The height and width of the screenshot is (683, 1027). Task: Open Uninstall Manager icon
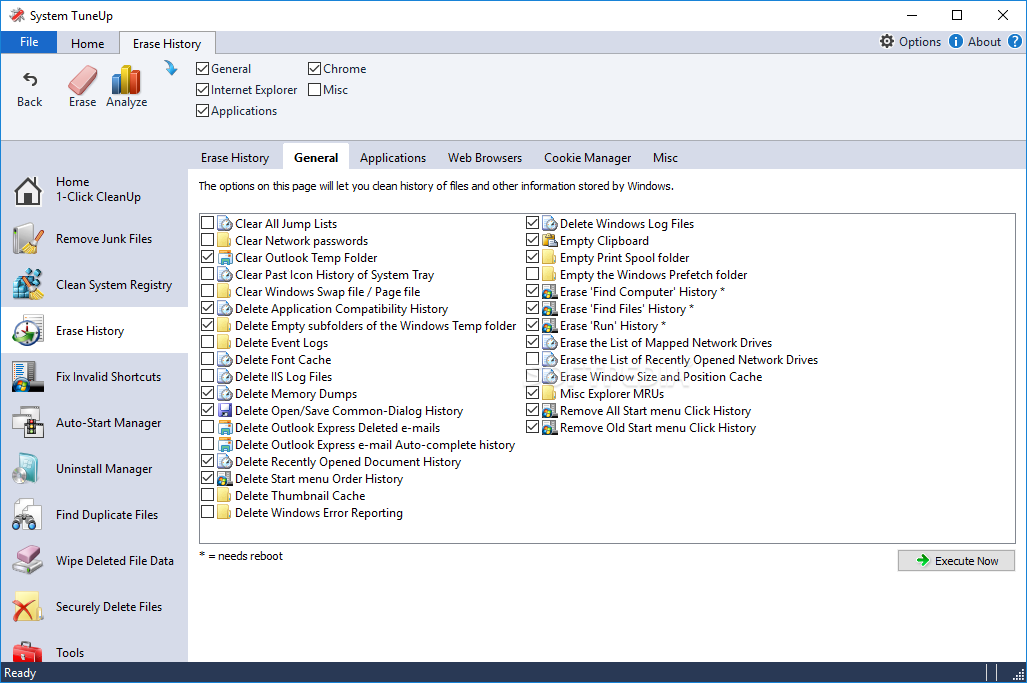click(28, 468)
